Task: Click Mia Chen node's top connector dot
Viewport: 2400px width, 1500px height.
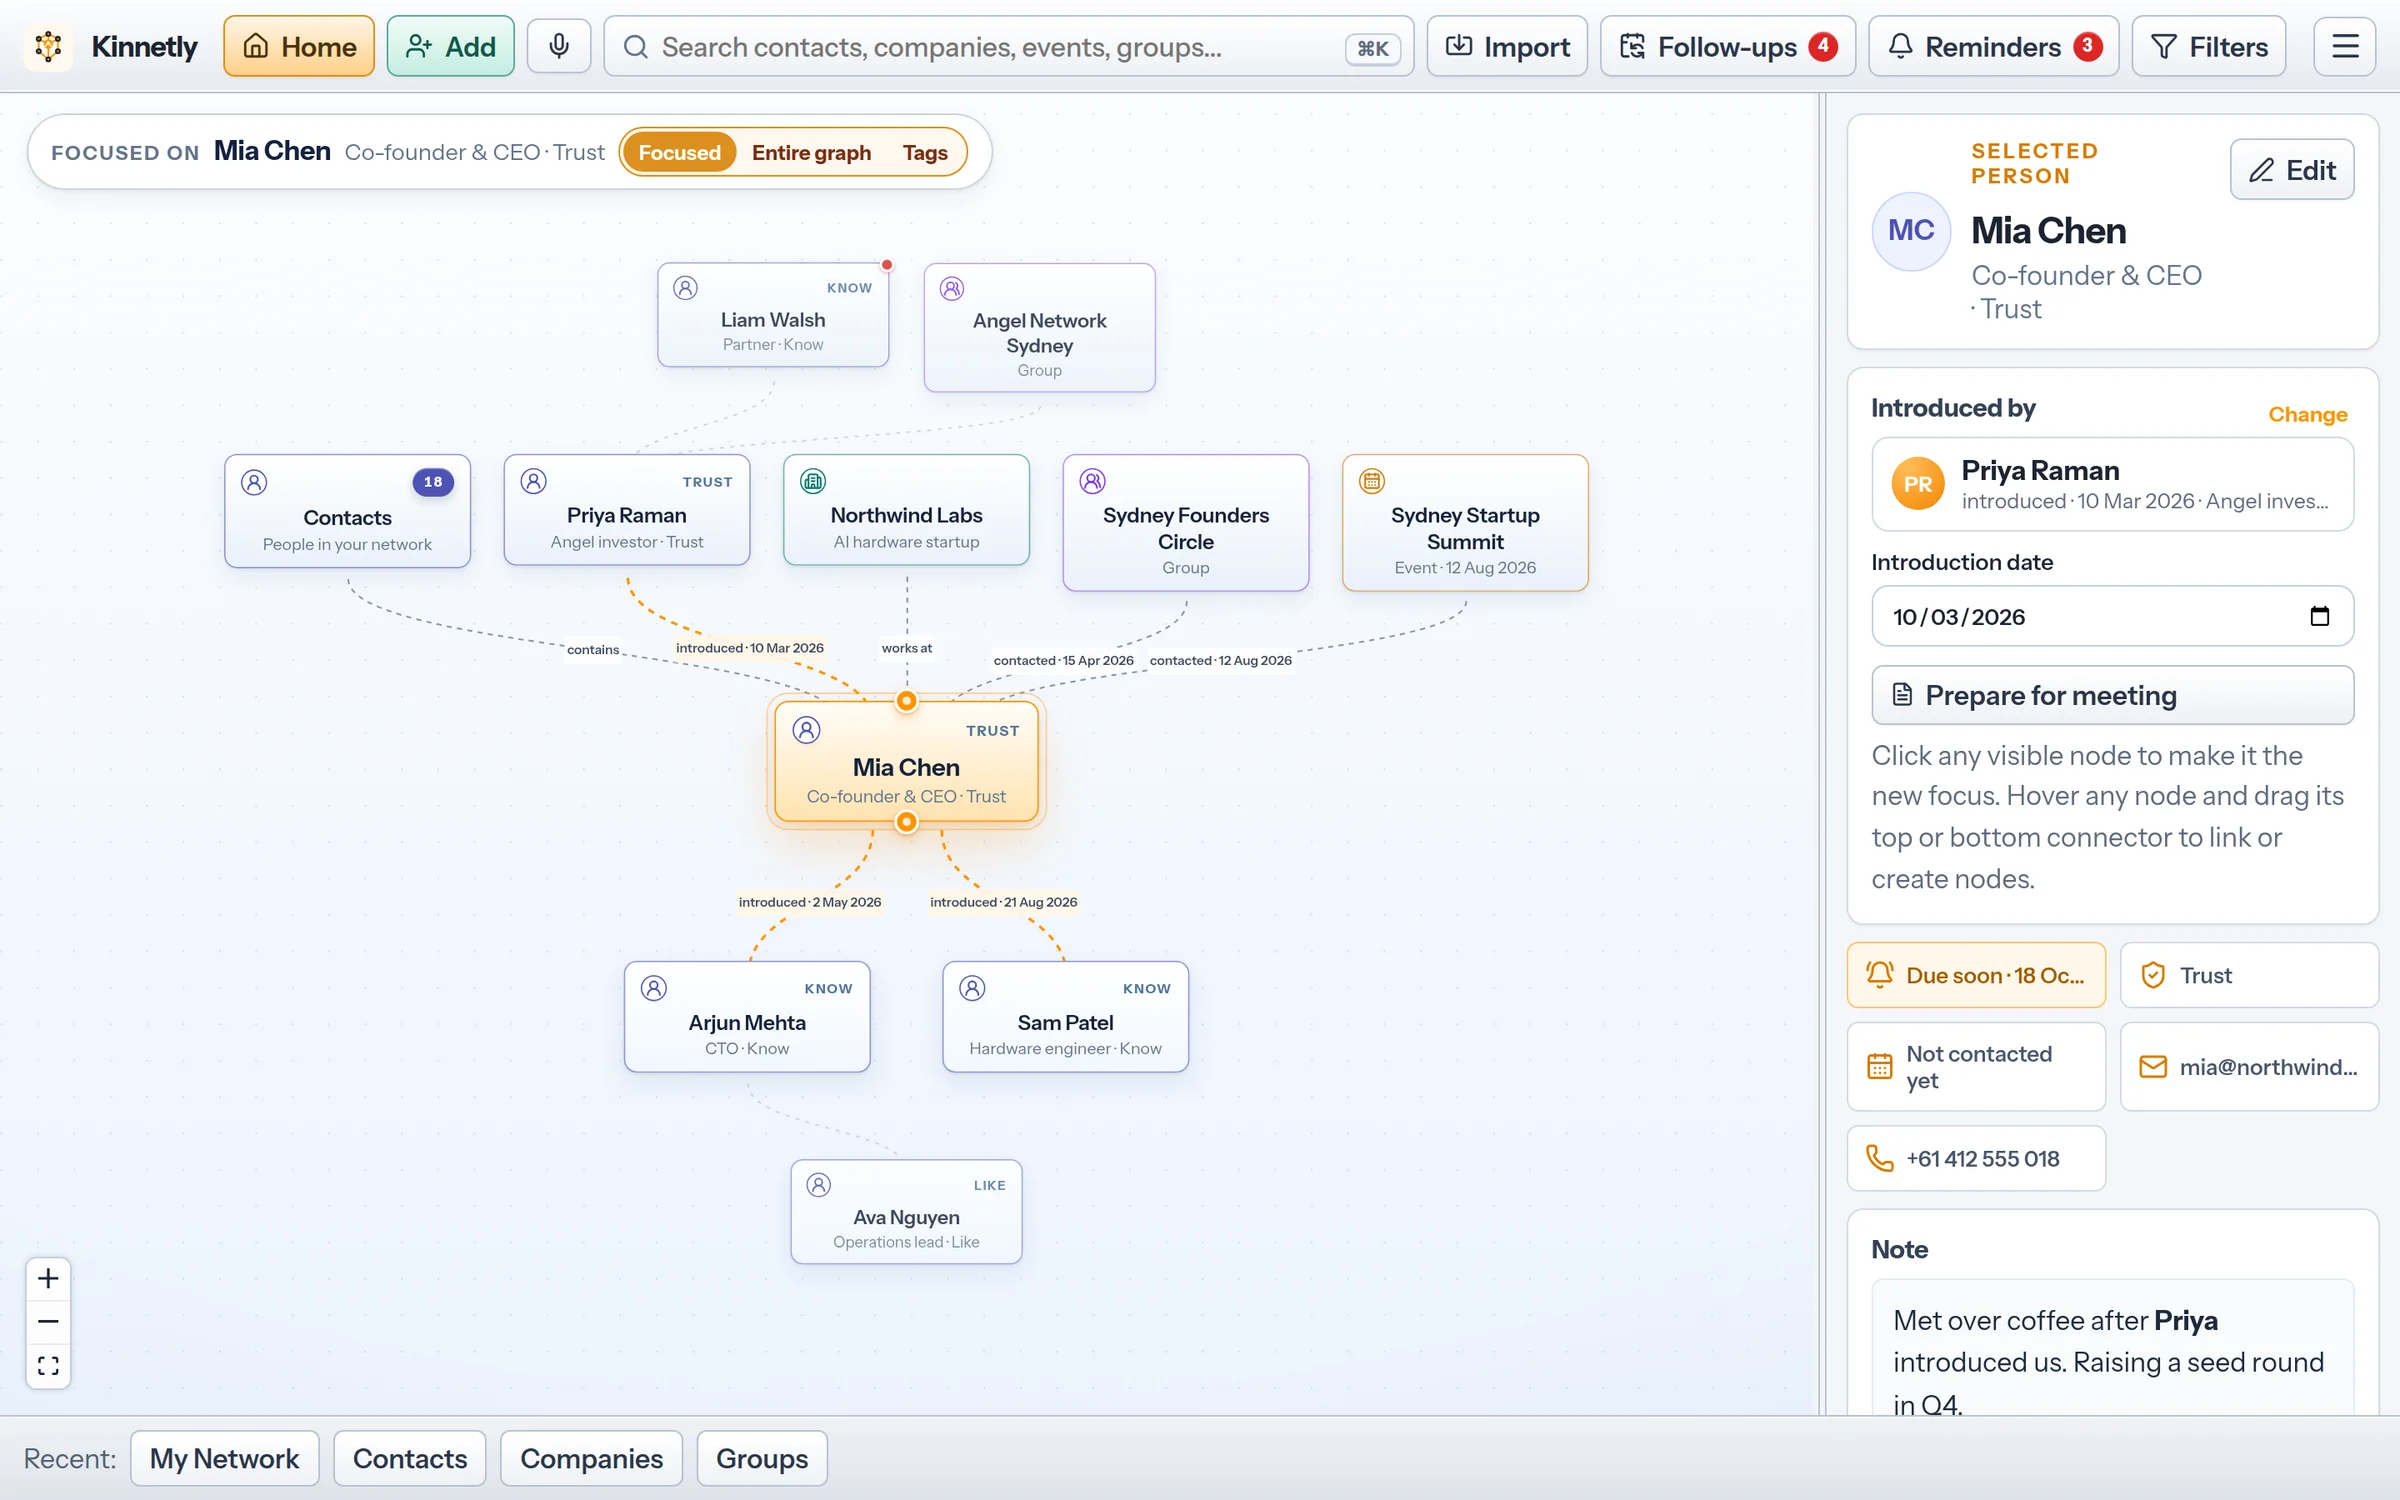Action: (906, 701)
